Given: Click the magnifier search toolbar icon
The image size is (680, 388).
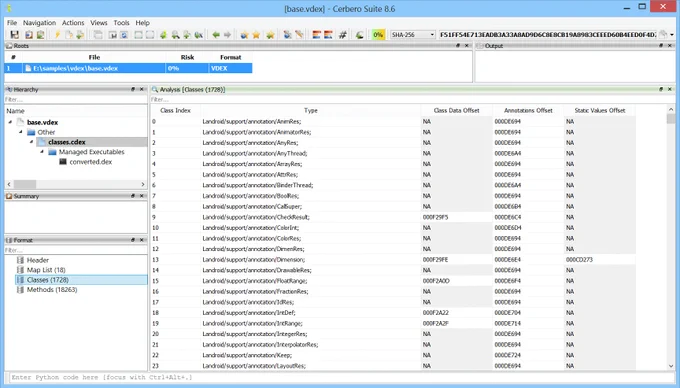Looking at the screenshot, I should click(x=175, y=35).
